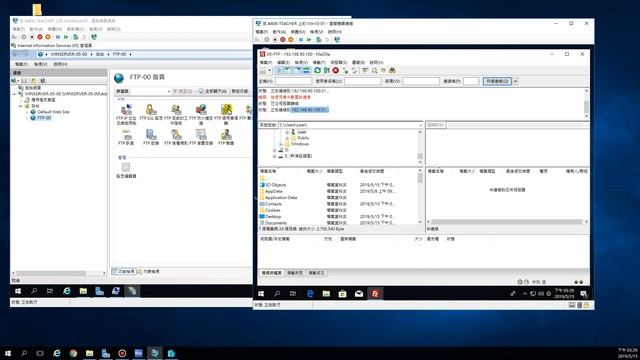Click Show All button in IIS filter bar
640x360 pixels.
(213, 91)
